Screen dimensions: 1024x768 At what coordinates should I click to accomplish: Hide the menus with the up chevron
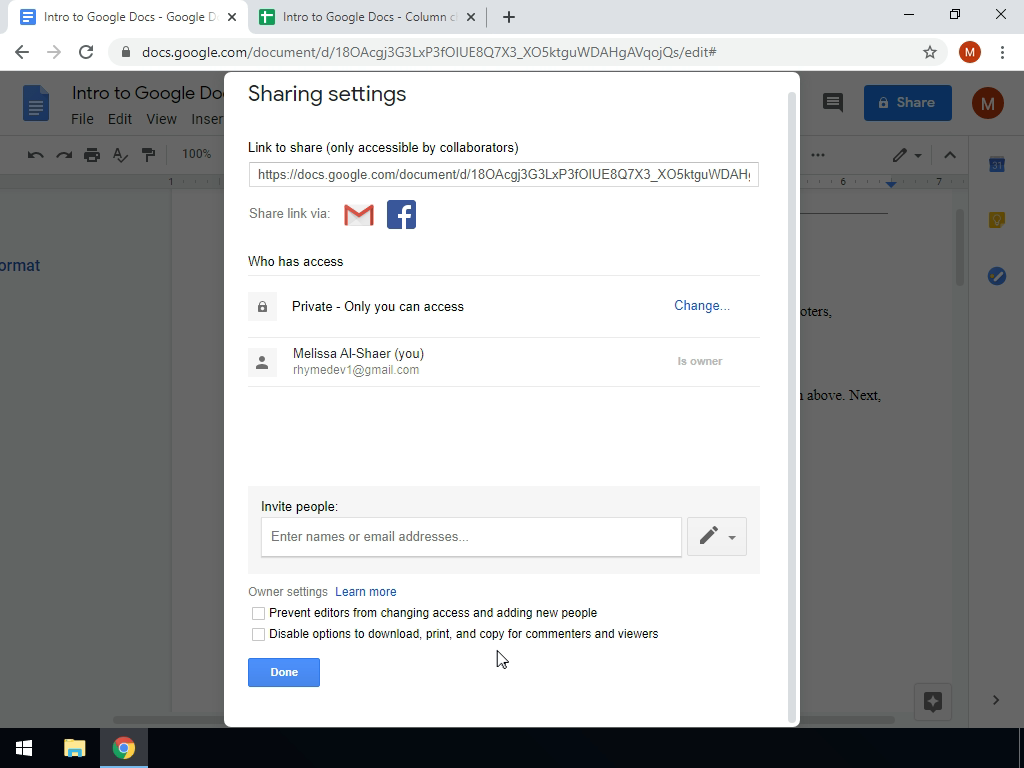(950, 155)
